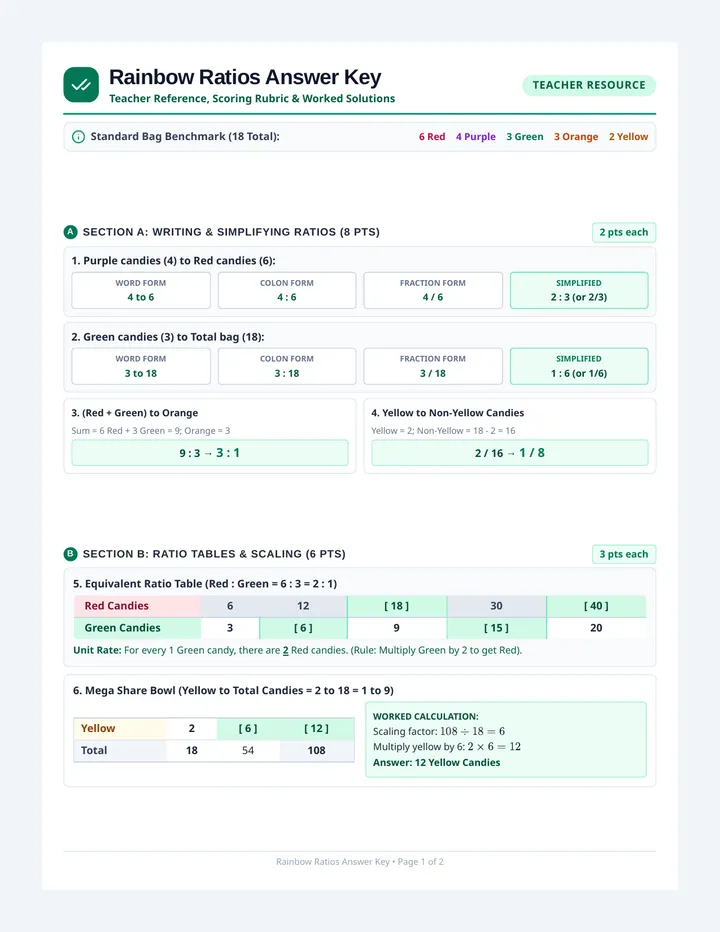720x932 pixels.
Task: Click the Simplified box '2 : 3 (or 2/3)'
Action: (x=579, y=290)
